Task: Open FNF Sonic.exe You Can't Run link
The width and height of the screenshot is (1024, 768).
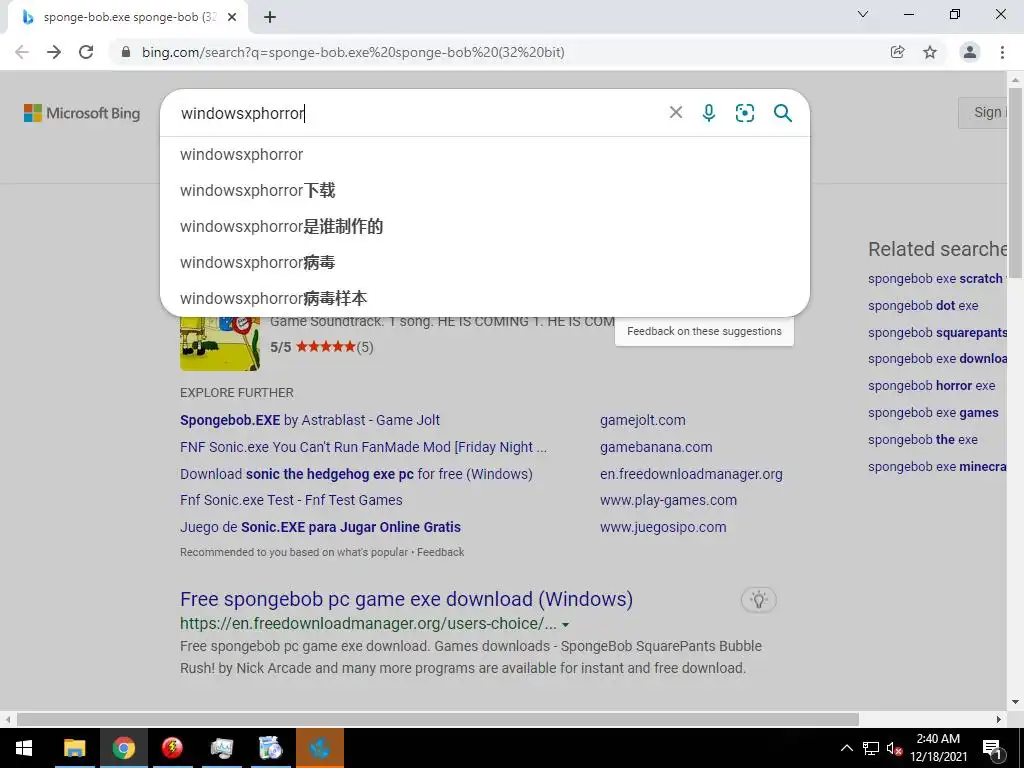Action: point(363,447)
